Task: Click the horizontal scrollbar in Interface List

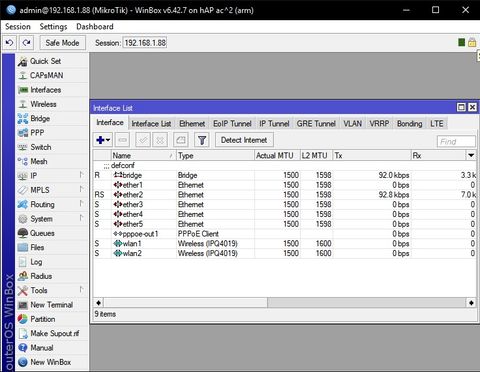Action: point(284,303)
